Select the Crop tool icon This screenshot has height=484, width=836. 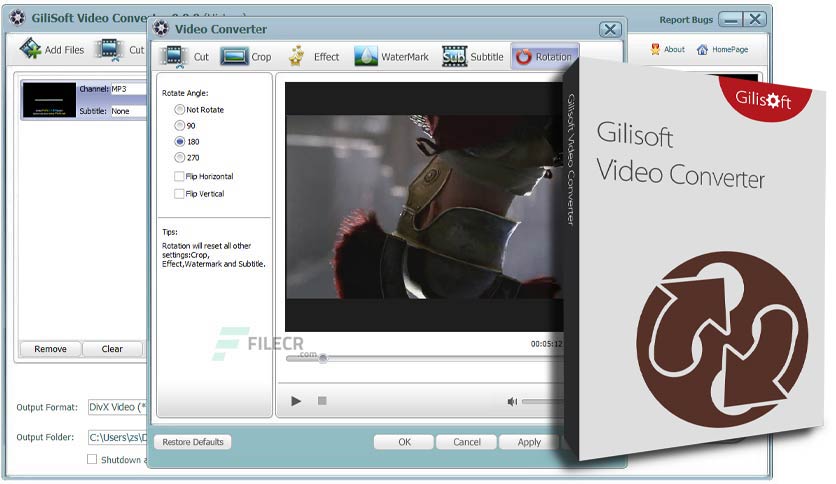pyautogui.click(x=235, y=57)
